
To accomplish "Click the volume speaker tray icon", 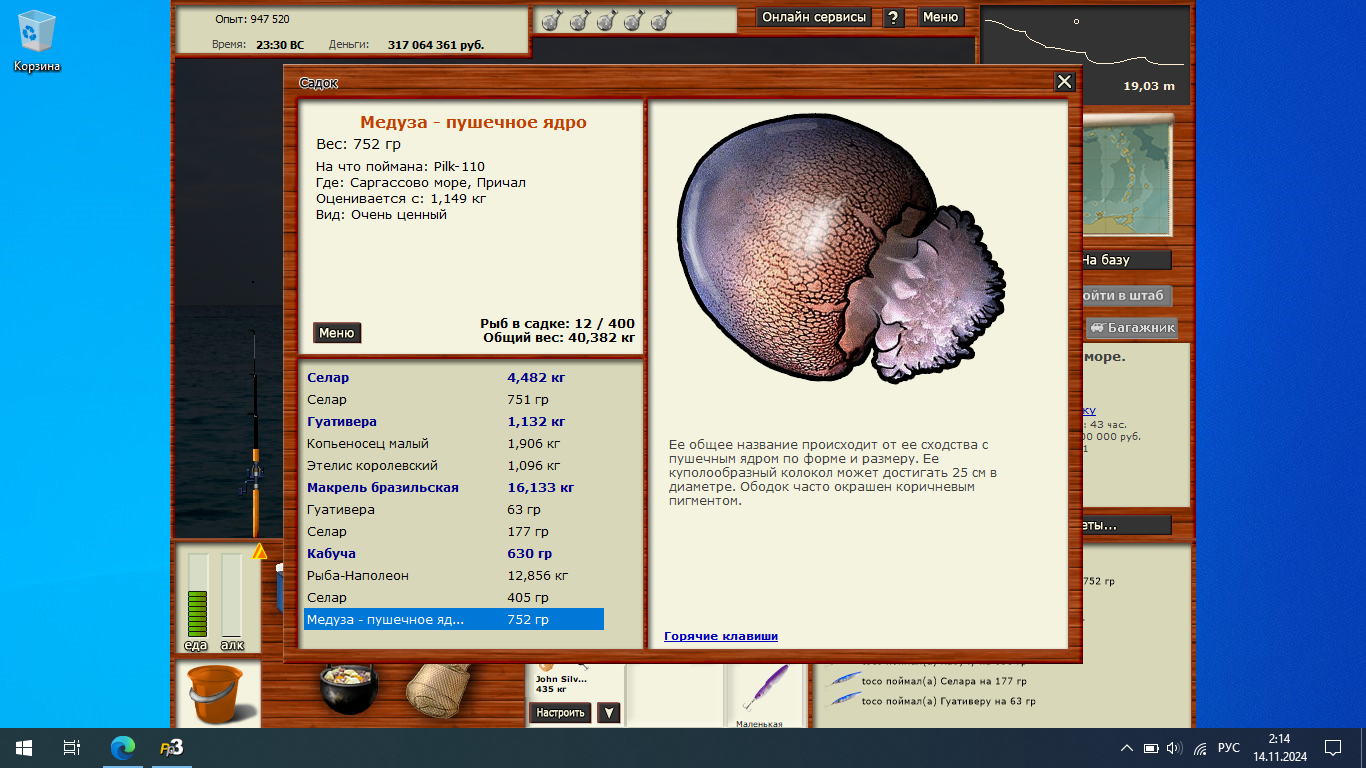I will coord(1175,747).
